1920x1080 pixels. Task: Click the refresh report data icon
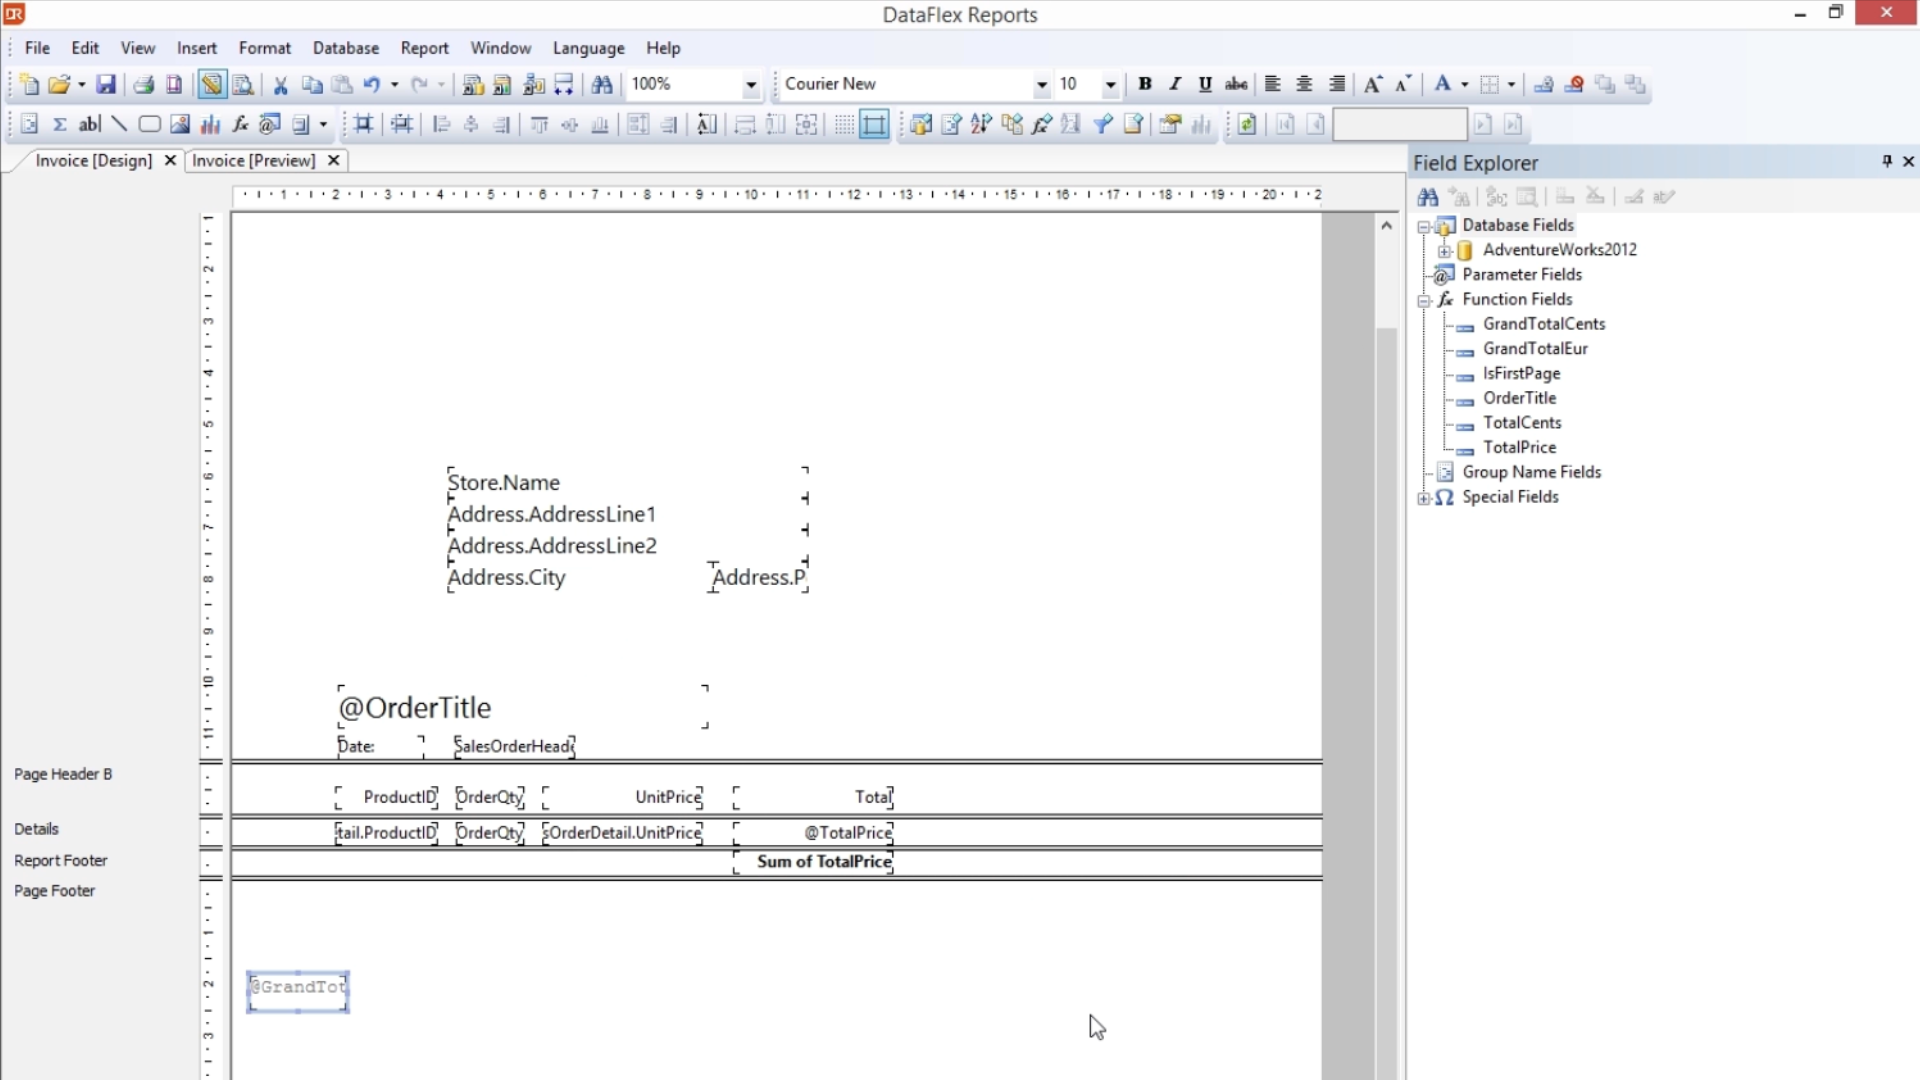tap(1247, 125)
